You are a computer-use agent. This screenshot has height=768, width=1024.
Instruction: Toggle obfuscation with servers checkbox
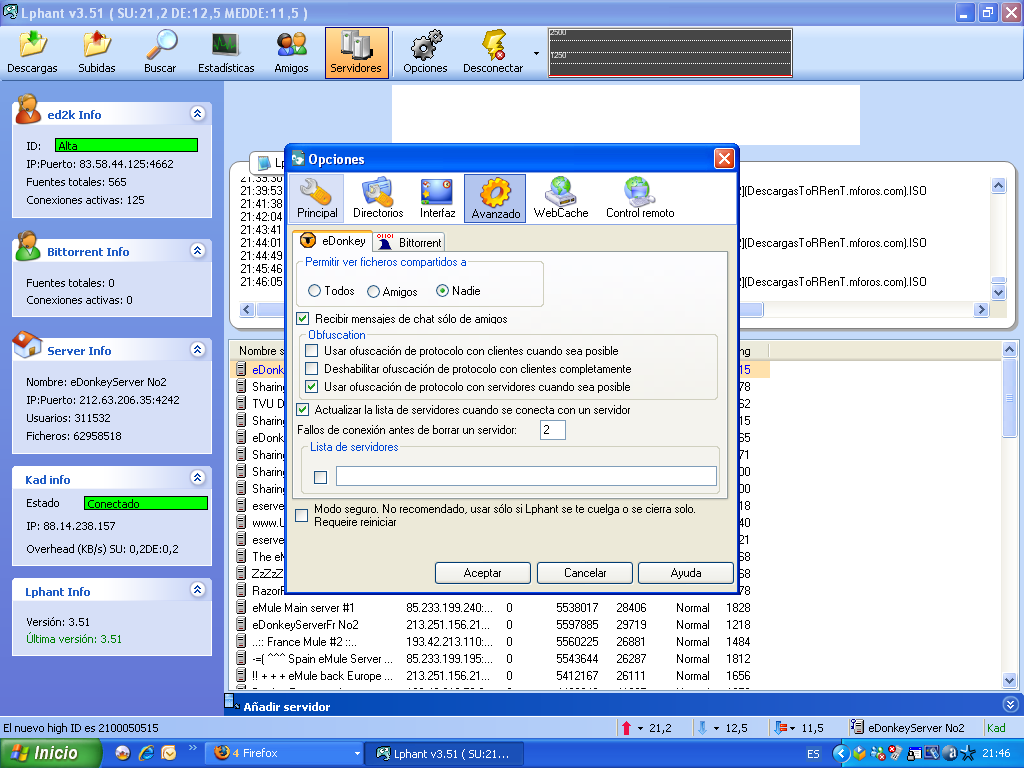coord(312,387)
